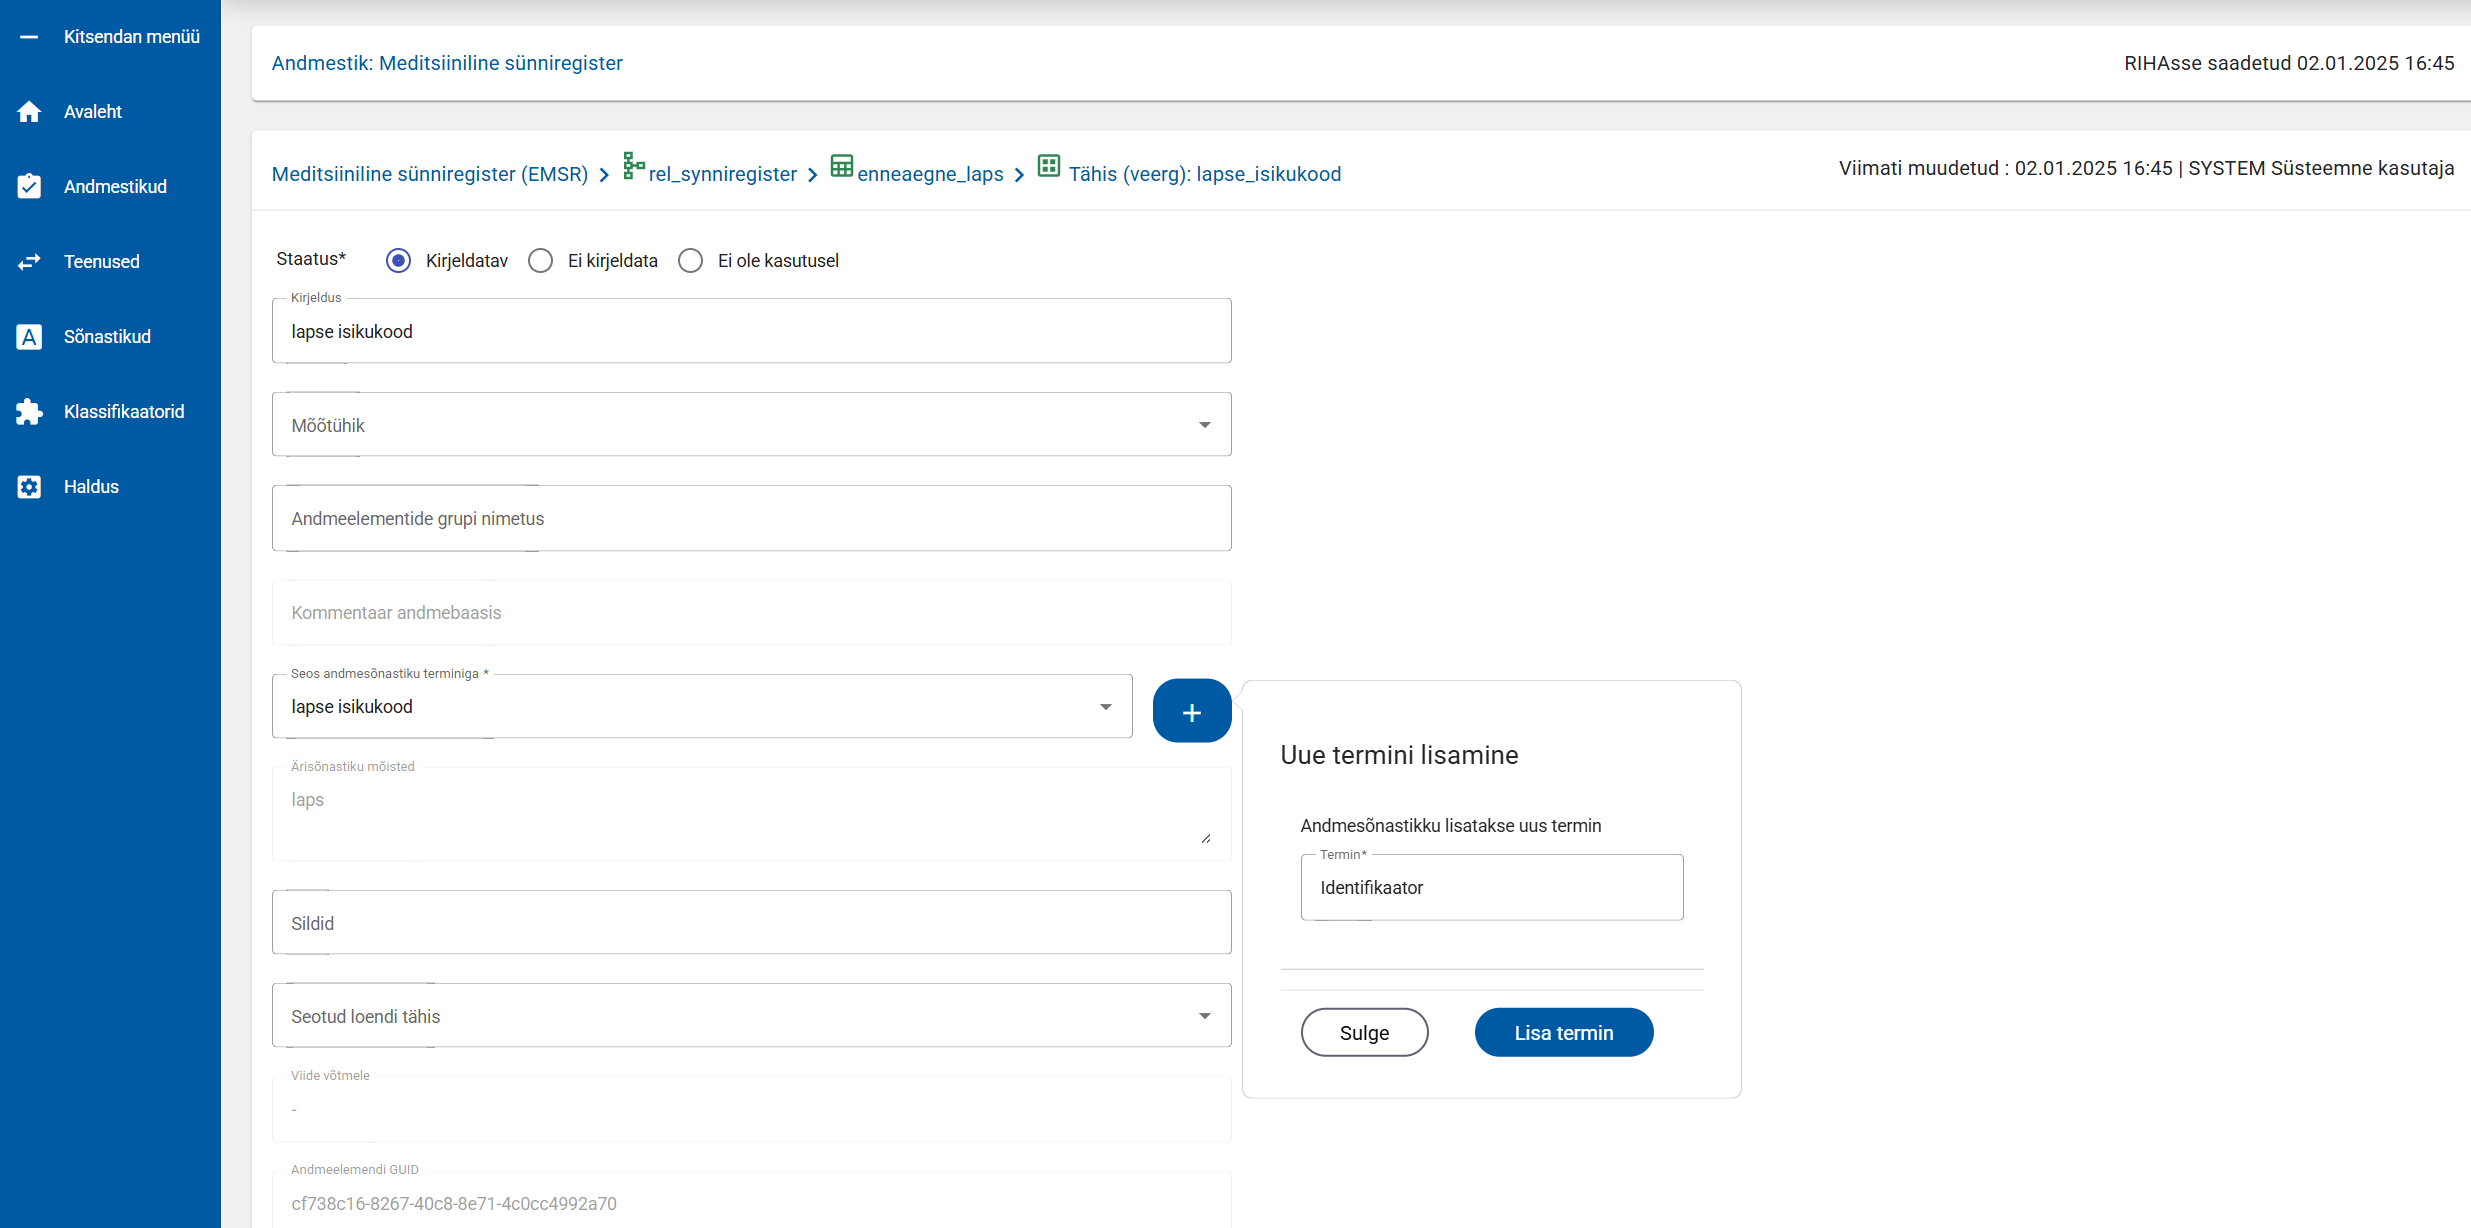This screenshot has height=1228, width=2471.
Task: Expand the Mõõtühik dropdown
Action: pos(1204,425)
